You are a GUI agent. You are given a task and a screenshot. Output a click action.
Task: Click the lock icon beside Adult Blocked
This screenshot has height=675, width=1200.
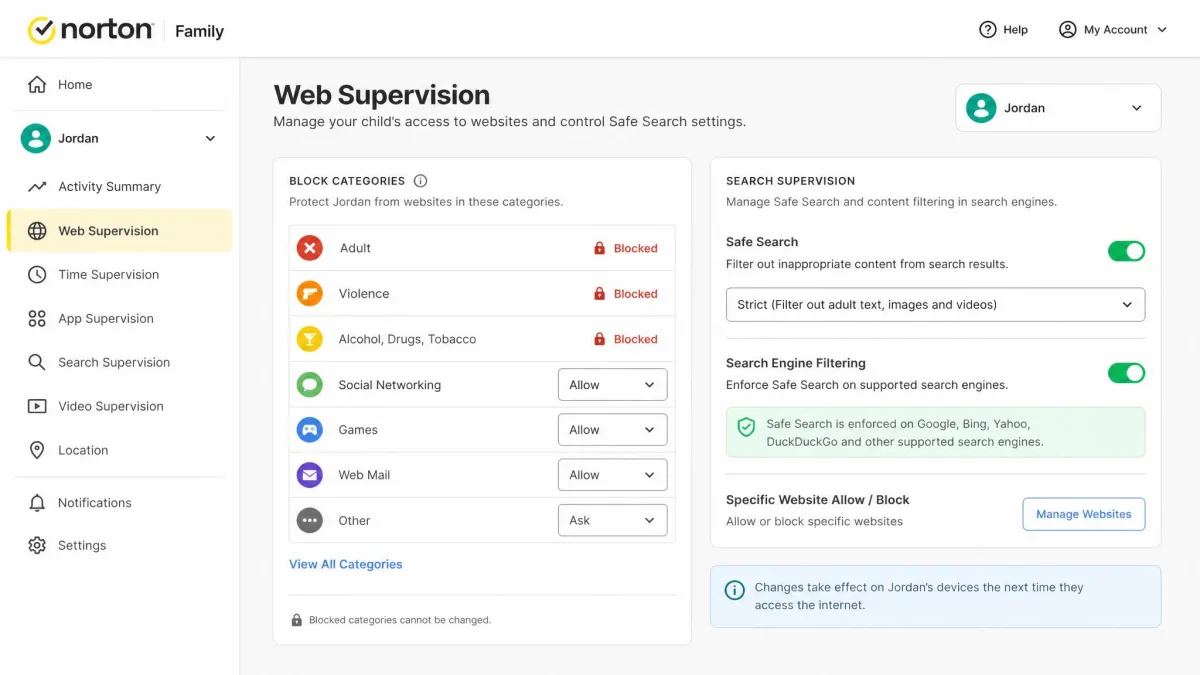pos(600,248)
